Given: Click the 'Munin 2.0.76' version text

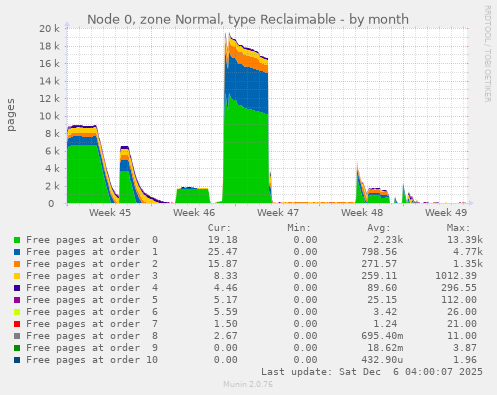Looking at the screenshot, I should click(248, 384).
